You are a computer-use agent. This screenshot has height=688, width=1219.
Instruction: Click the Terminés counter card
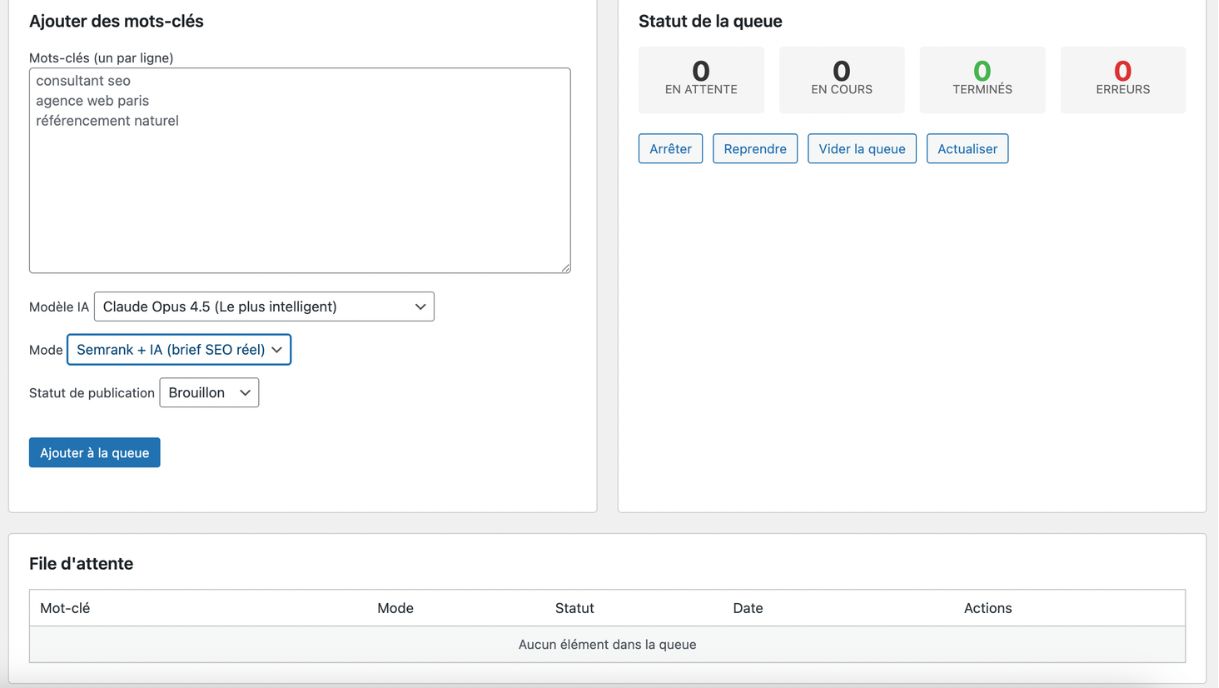coord(983,80)
